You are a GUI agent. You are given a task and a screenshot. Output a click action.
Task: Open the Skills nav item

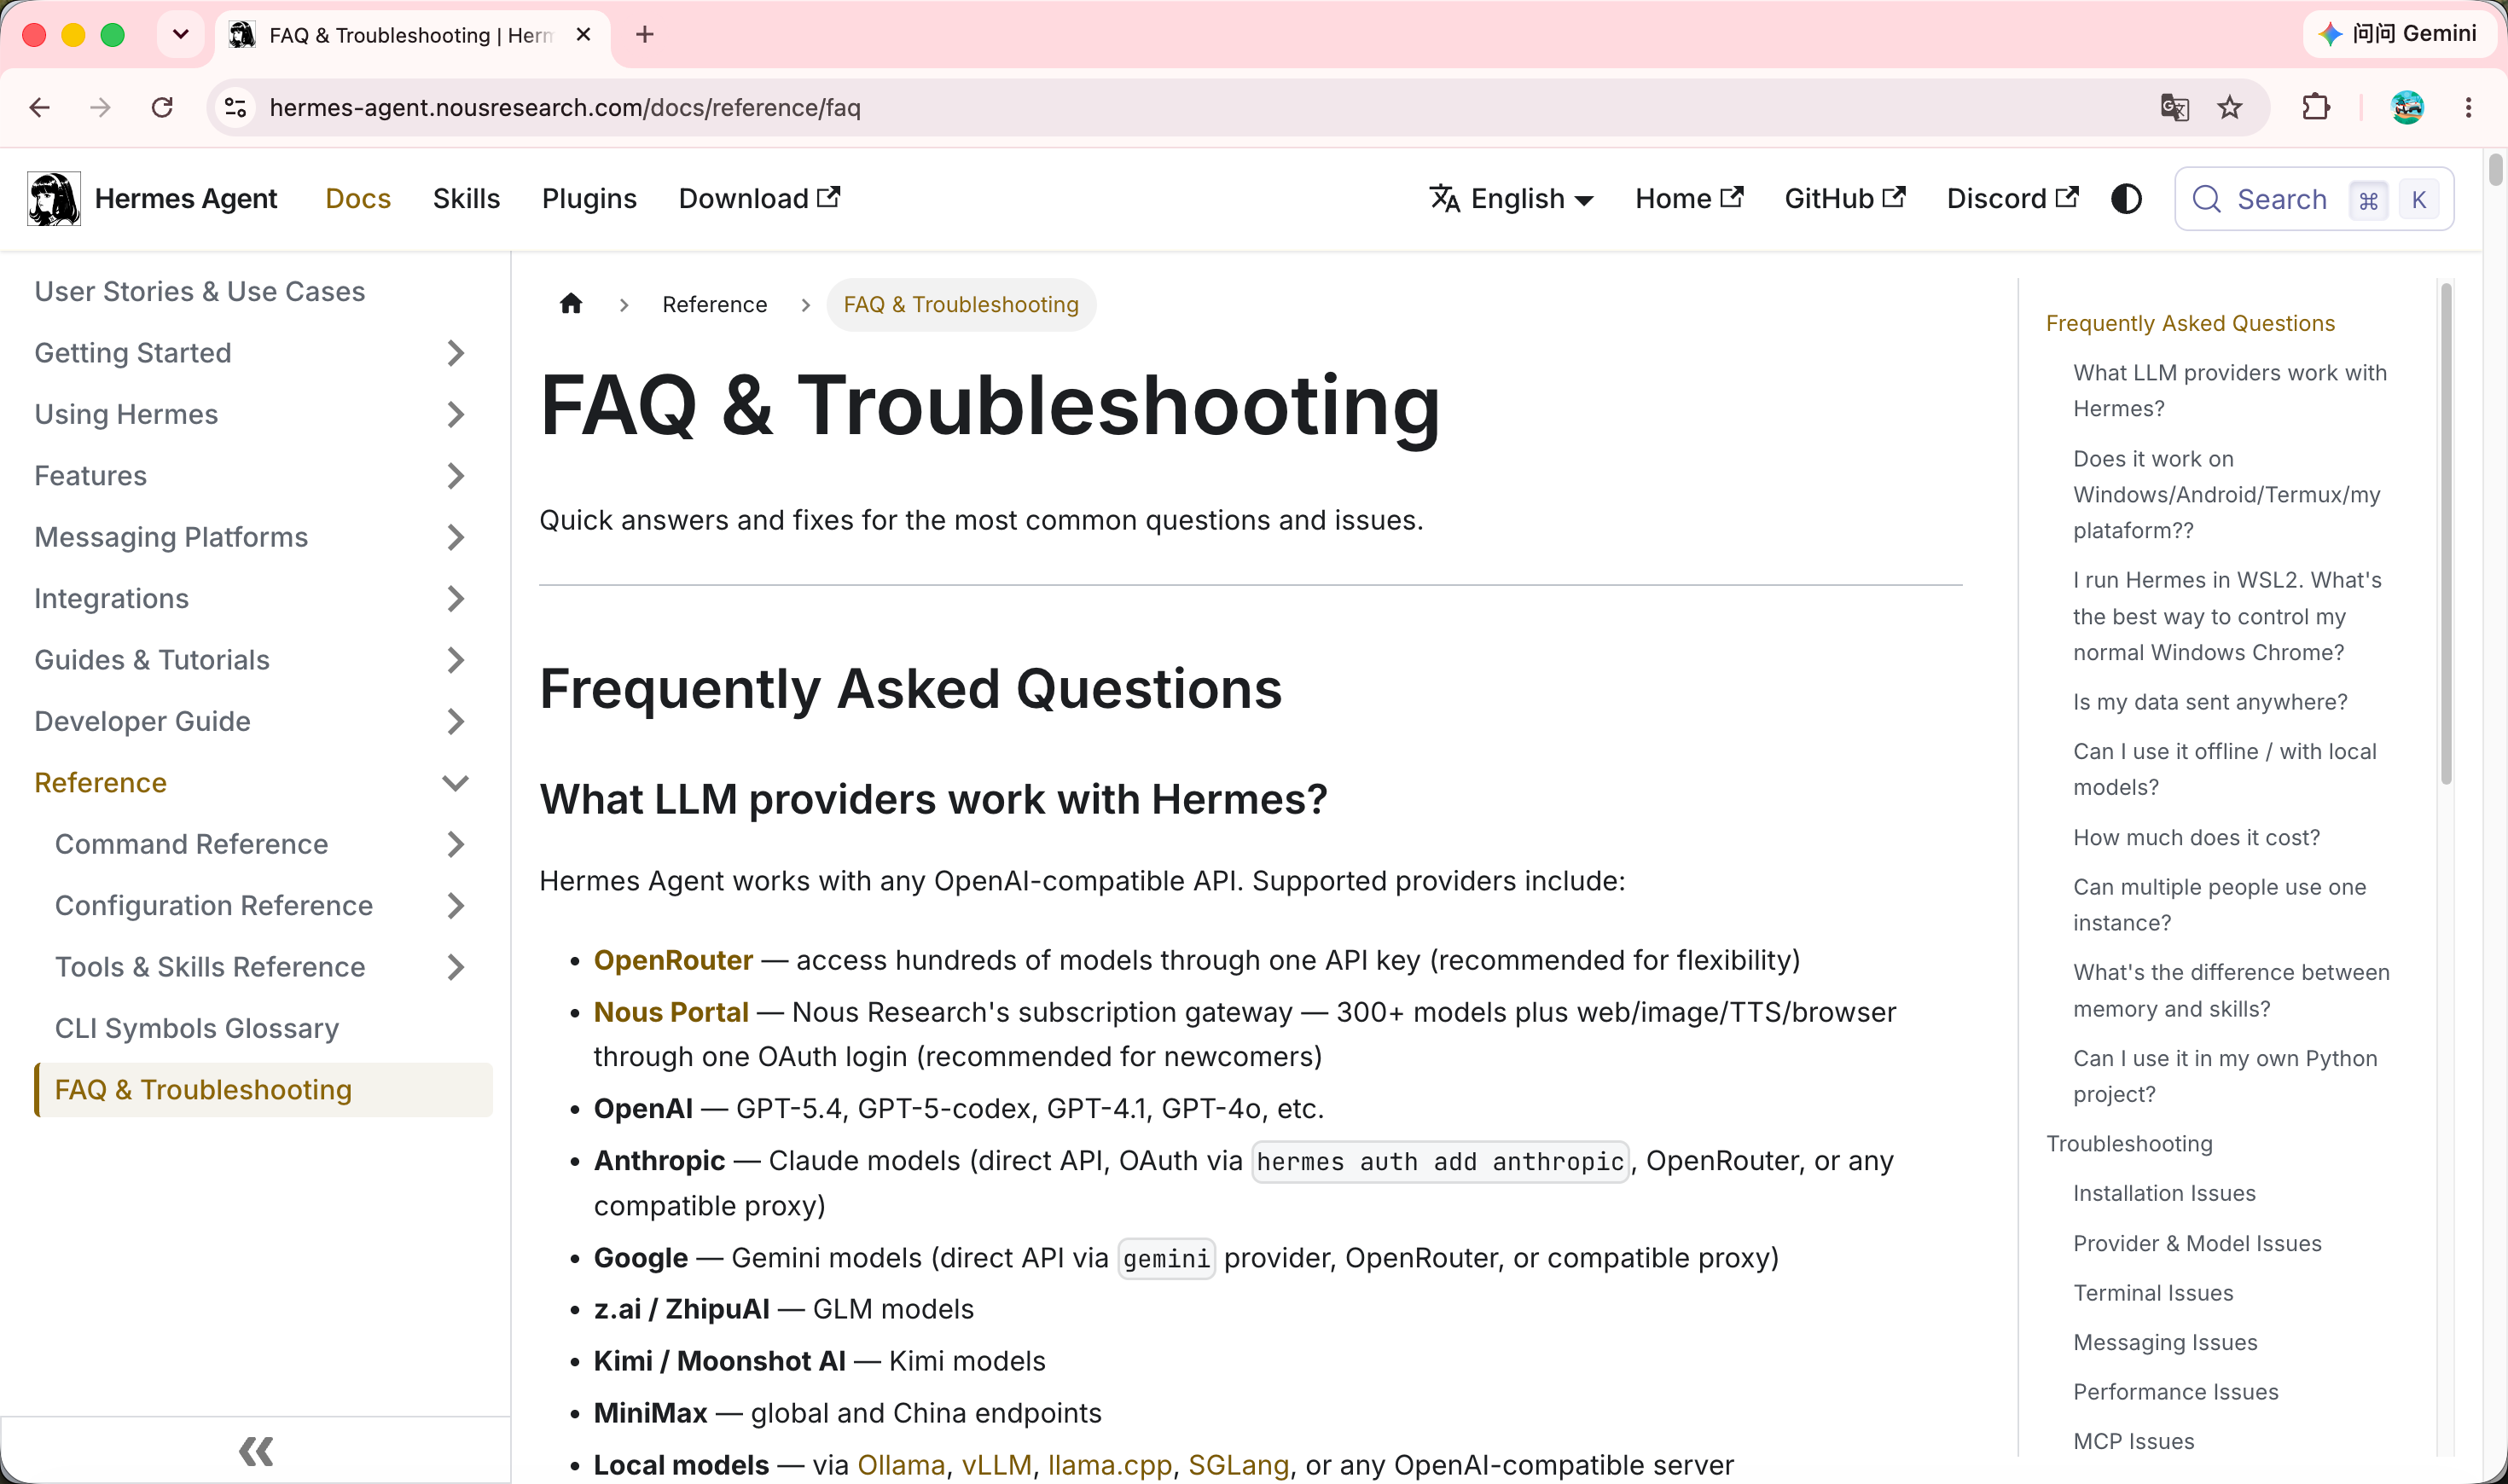(x=466, y=199)
